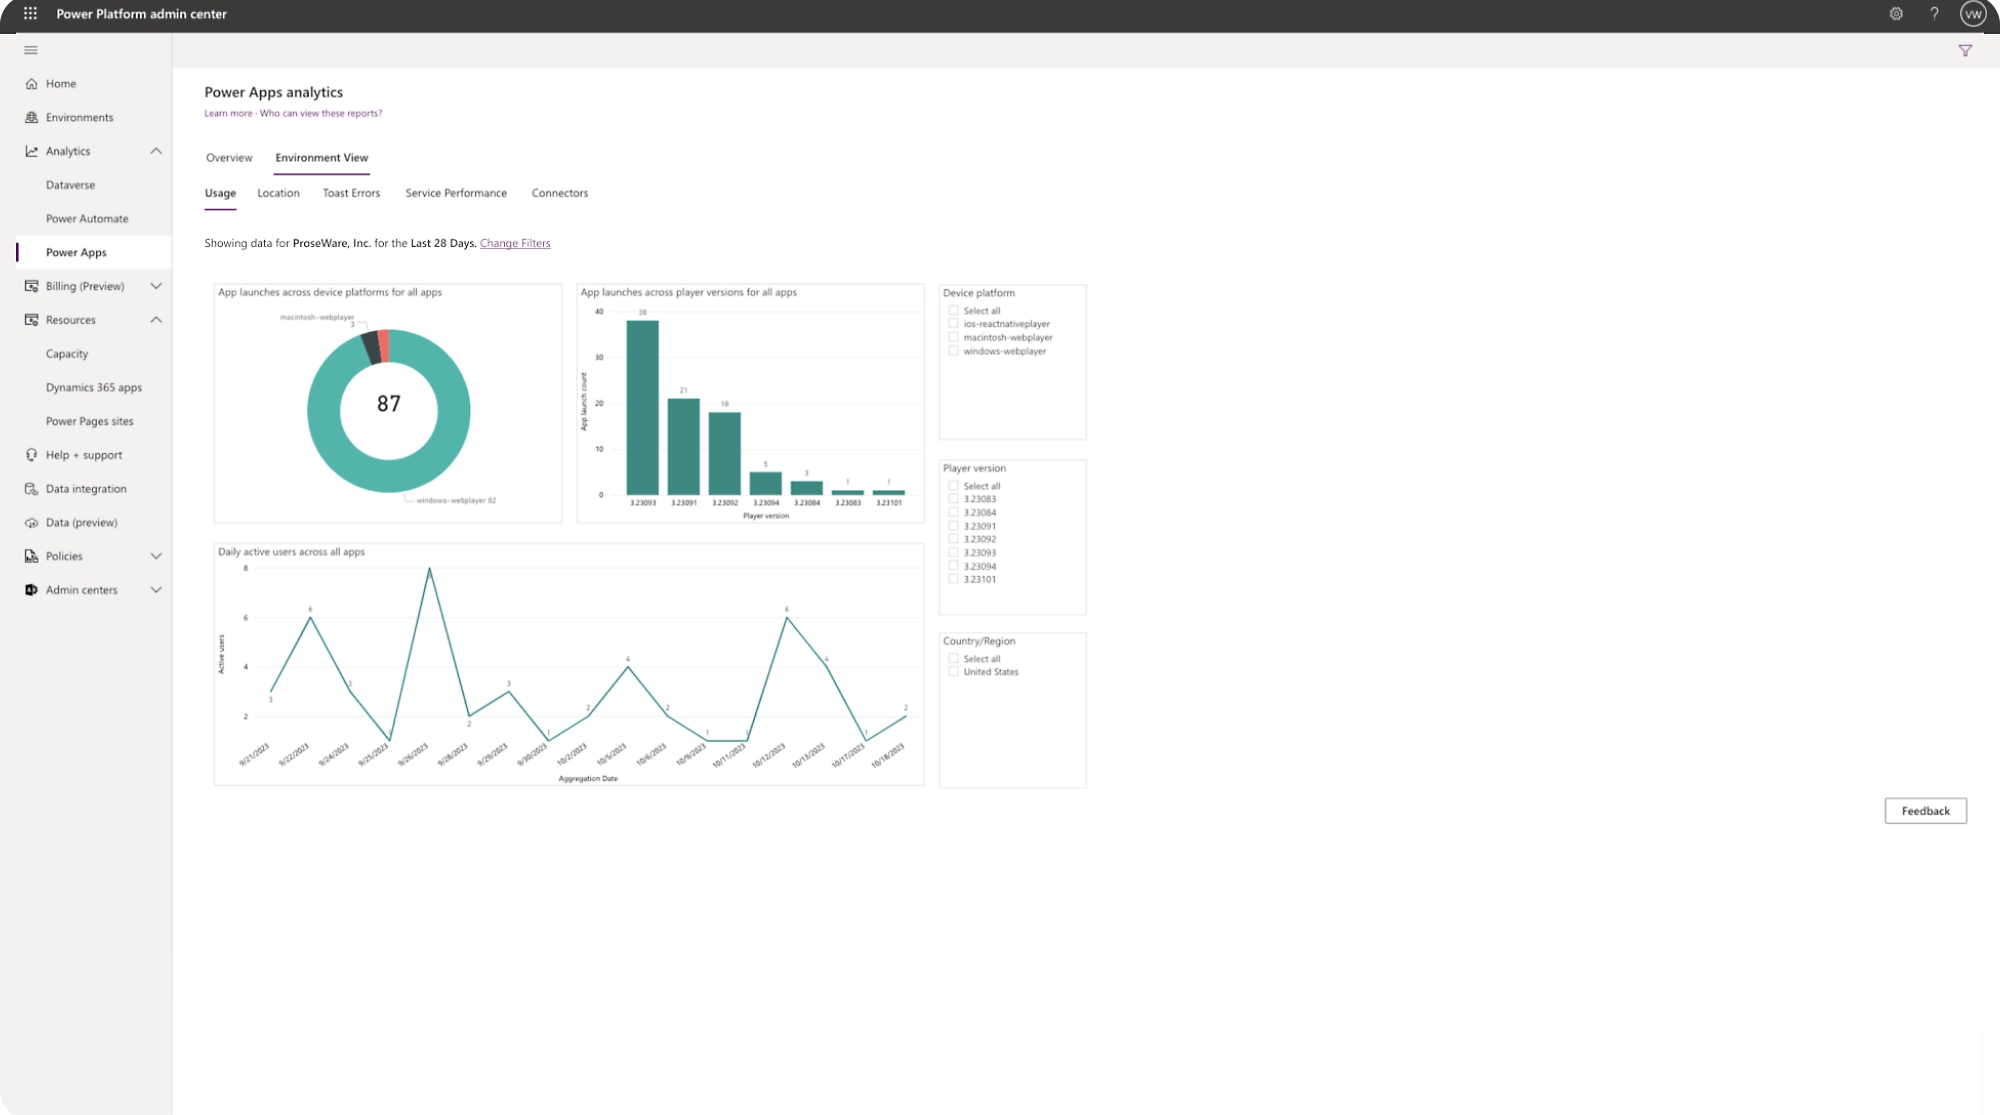Screen dimensions: 2000x1115
Task: Enable ios-macnativeplayer device platform filter
Action: coord(953,324)
